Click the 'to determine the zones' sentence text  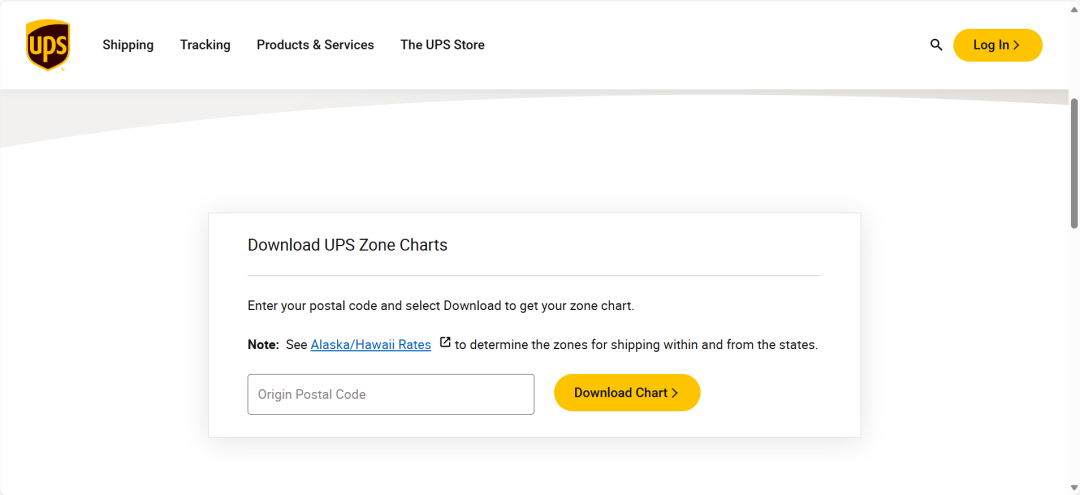pos(636,344)
